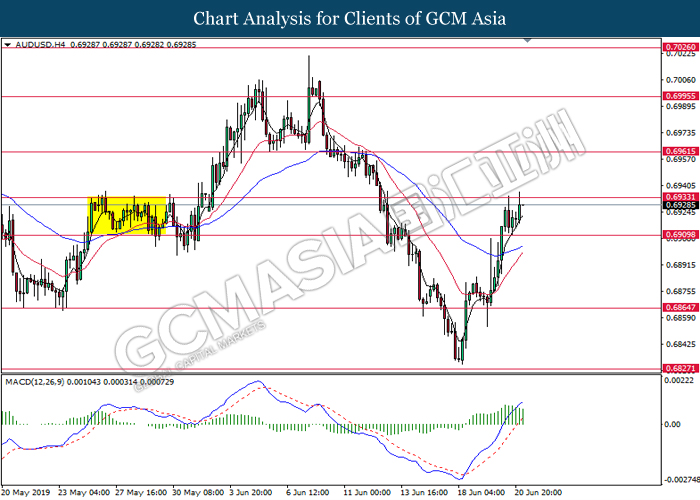Click the small triangle before AUDUSD.H4
700x500 pixels.
[x=7, y=45]
